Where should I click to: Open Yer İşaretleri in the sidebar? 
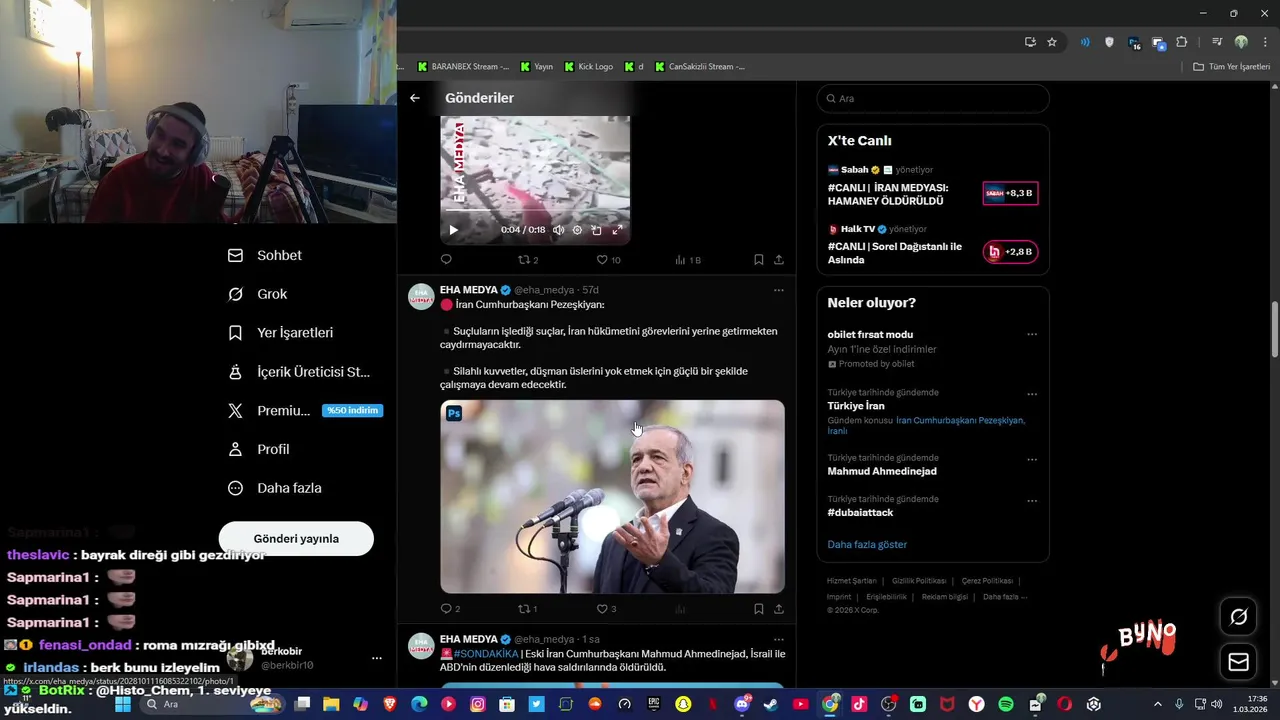coord(281,333)
